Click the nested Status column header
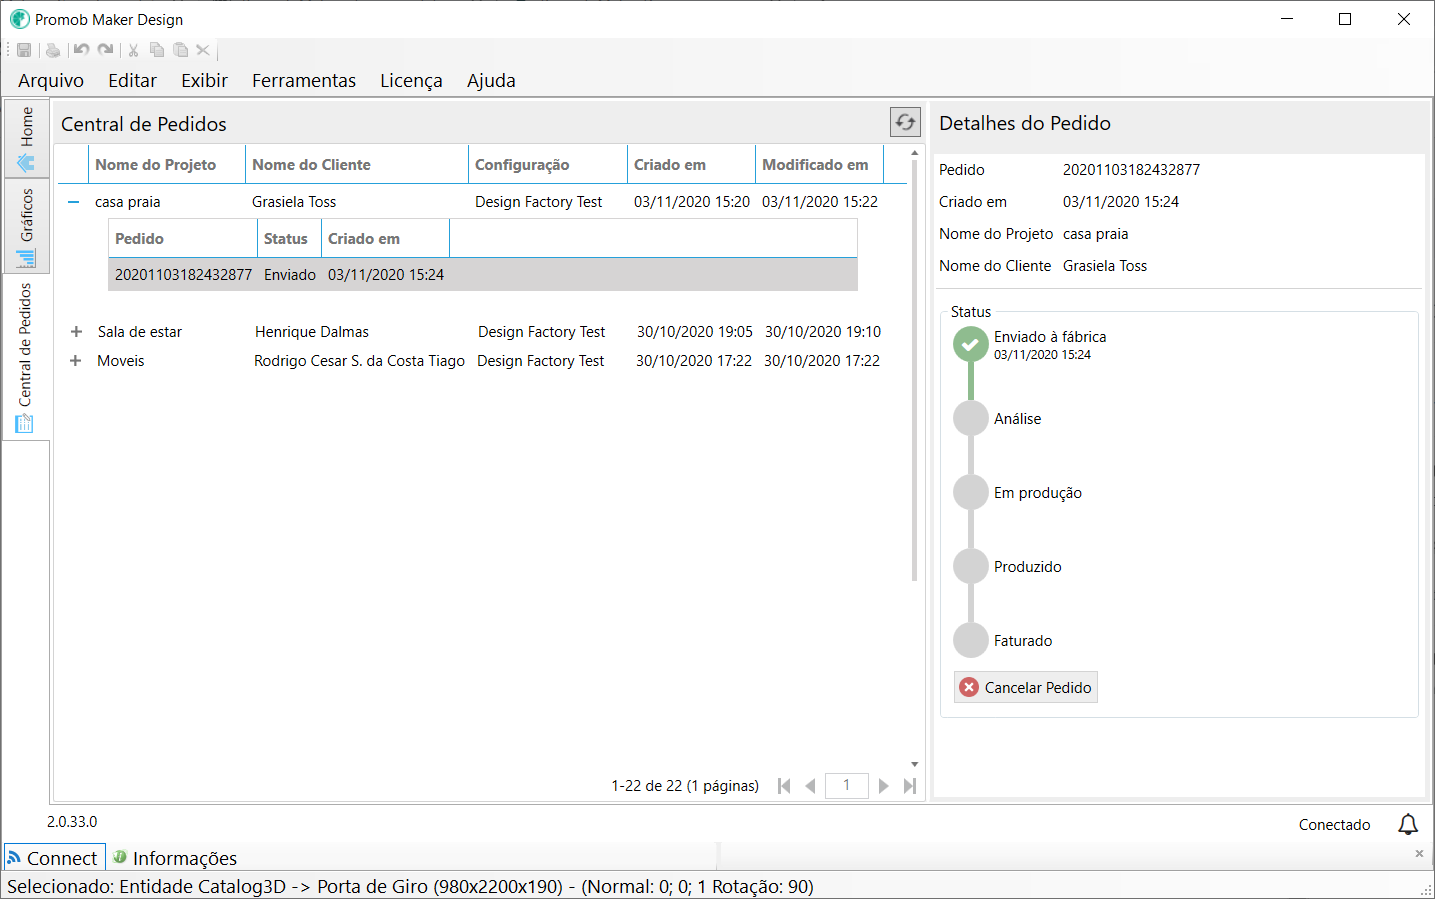Viewport: 1435px width, 899px height. click(289, 238)
